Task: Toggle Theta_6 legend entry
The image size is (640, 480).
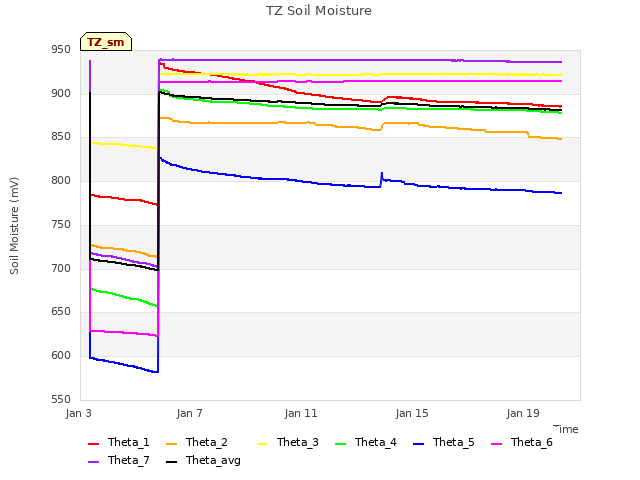Action: [x=522, y=442]
